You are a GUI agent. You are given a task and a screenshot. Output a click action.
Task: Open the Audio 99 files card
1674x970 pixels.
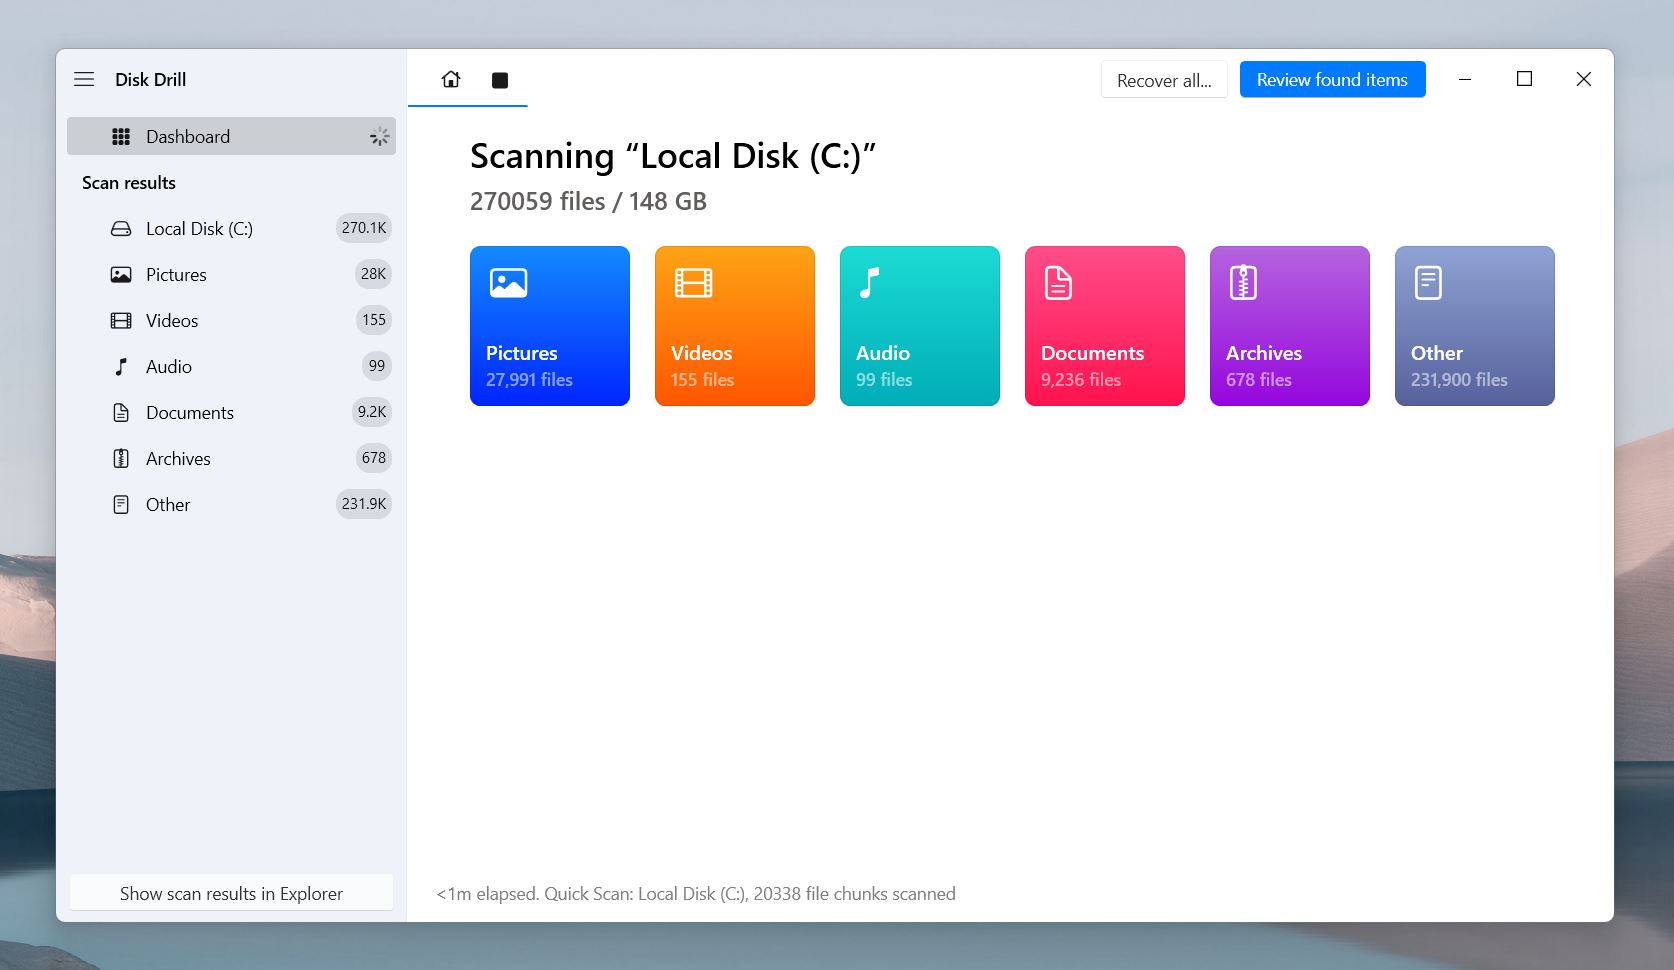point(920,326)
